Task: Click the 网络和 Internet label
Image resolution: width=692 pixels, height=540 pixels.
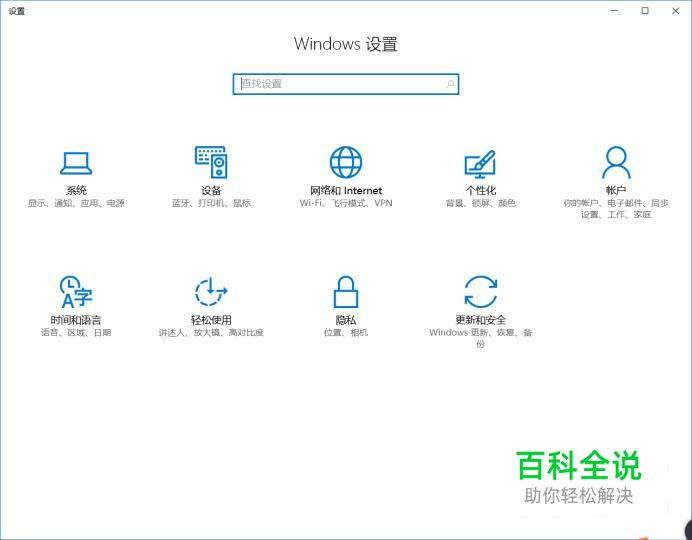Action: tap(346, 191)
